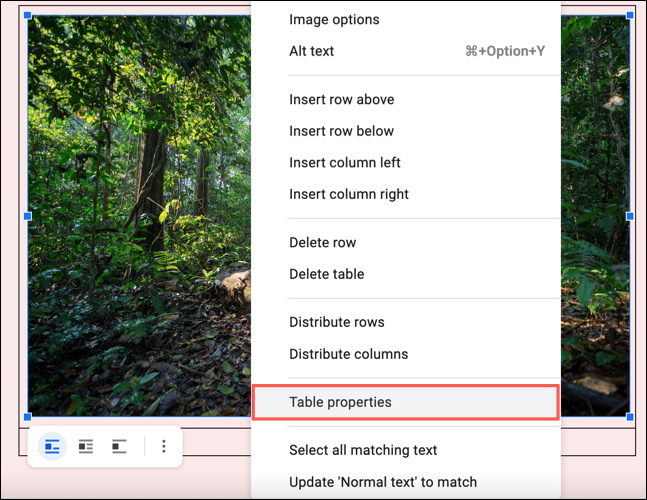
Task: Click the bottom-right image resize handle
Action: [630, 417]
